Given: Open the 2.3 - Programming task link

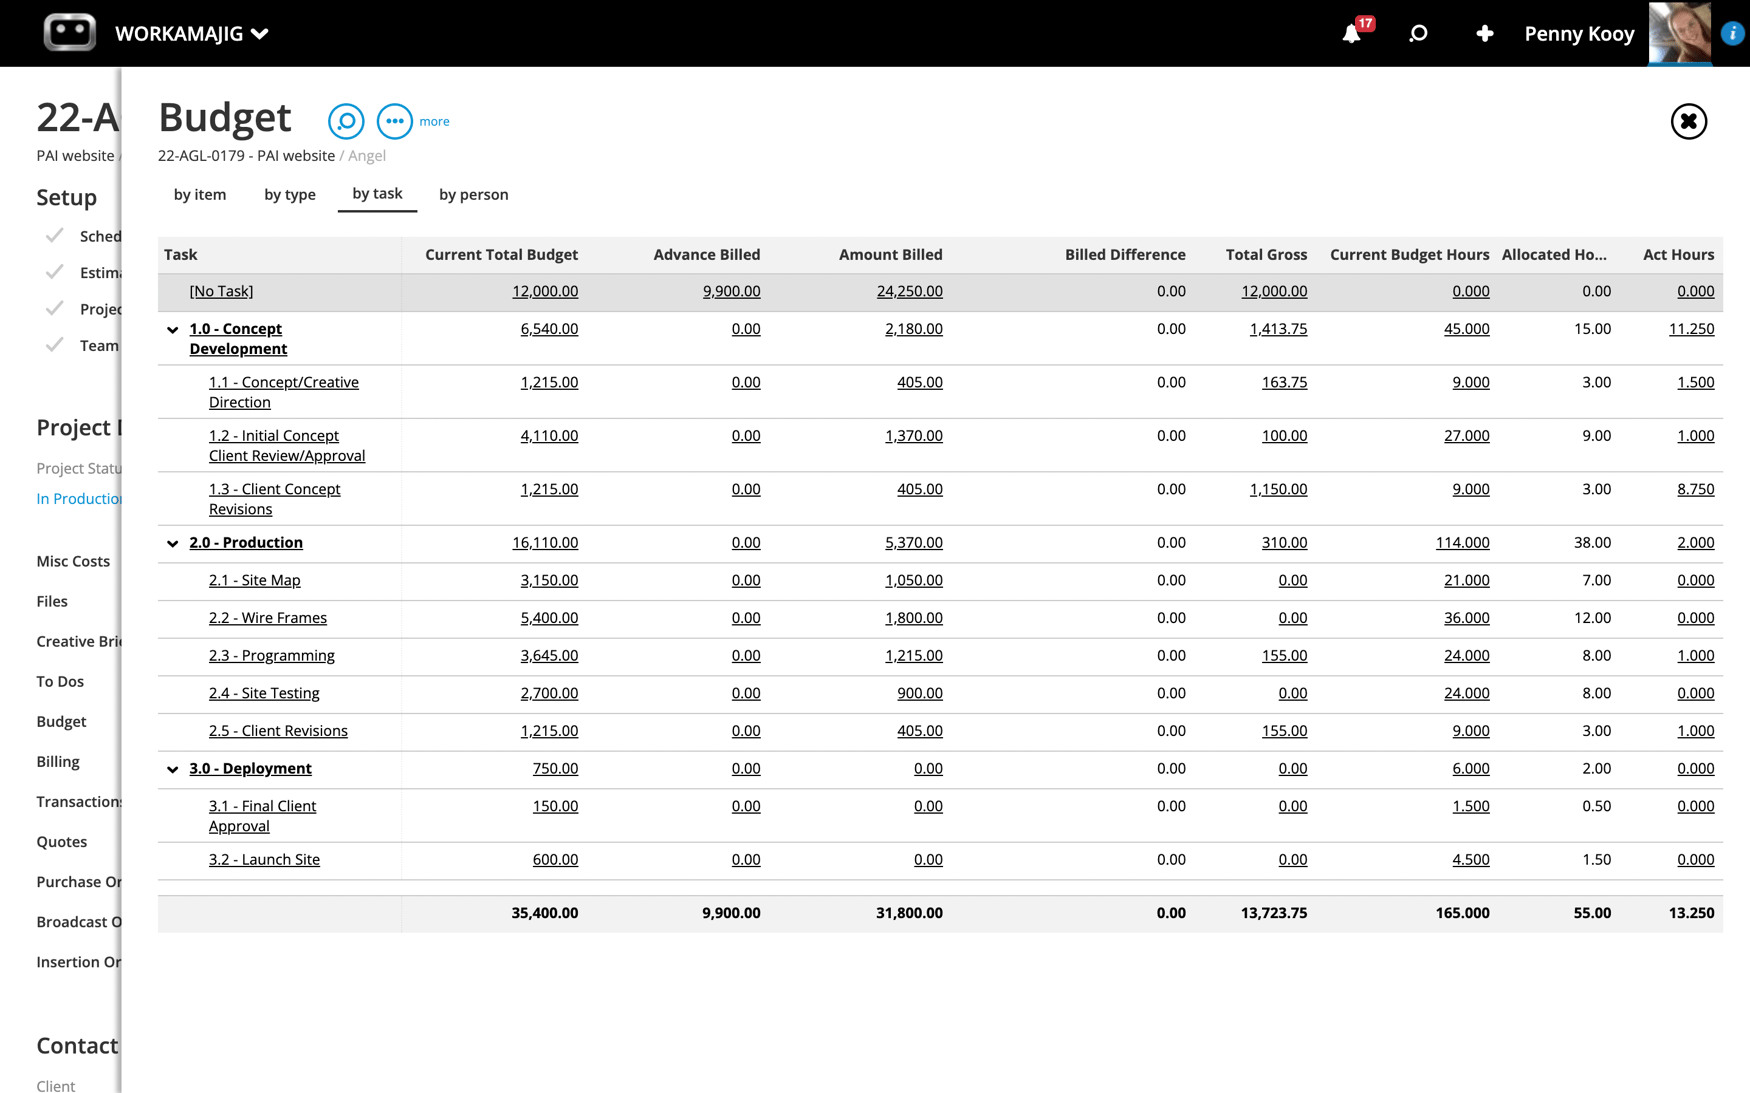Looking at the screenshot, I should (271, 655).
